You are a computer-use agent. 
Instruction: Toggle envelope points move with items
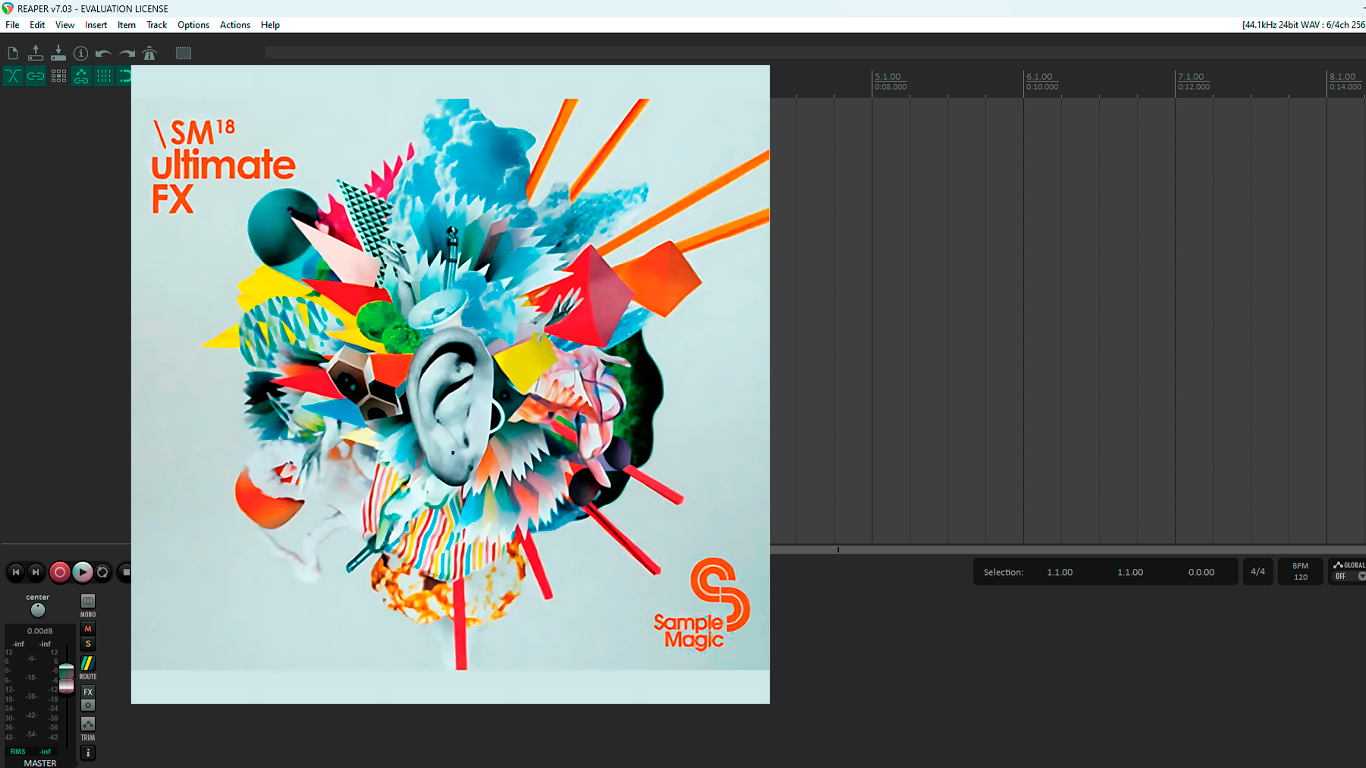pos(81,76)
